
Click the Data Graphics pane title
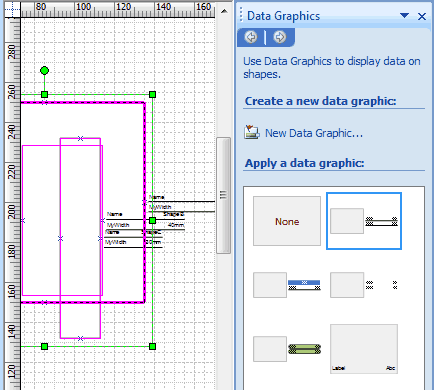pos(283,16)
